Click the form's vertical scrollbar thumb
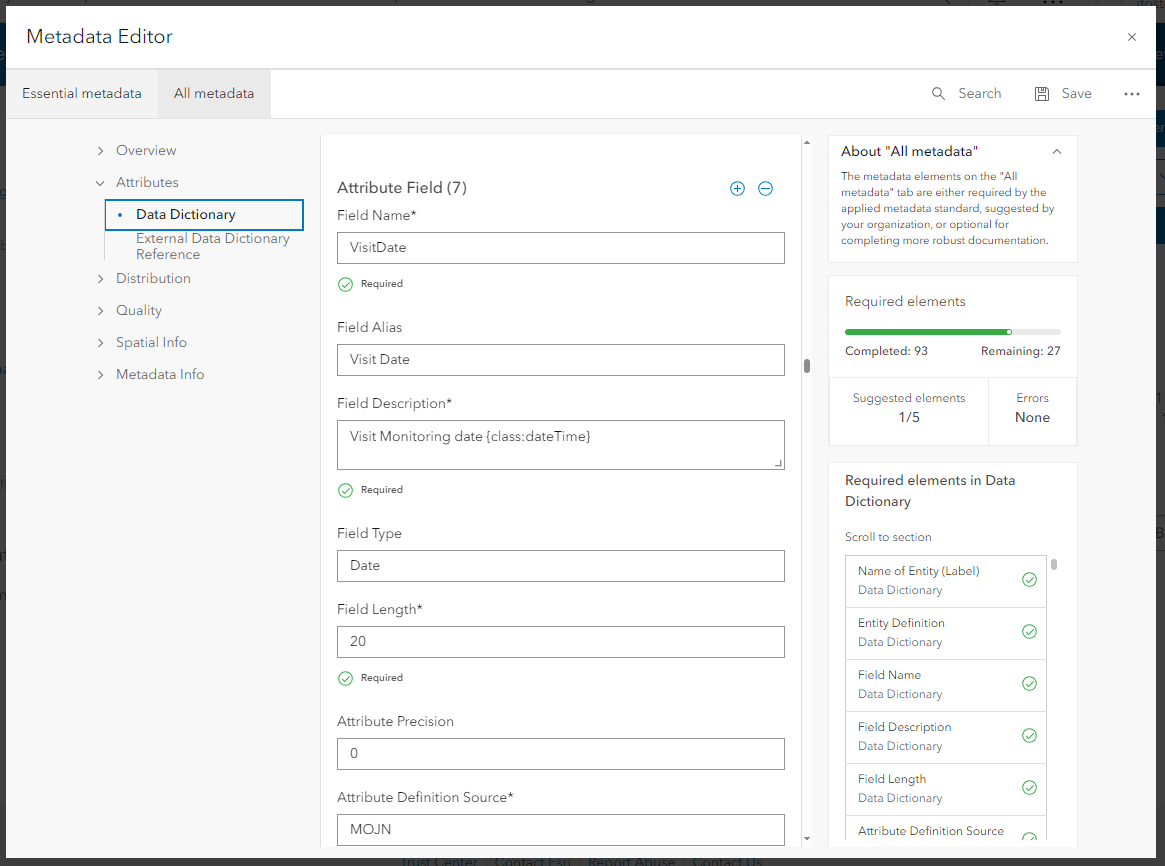1165x866 pixels. (x=807, y=366)
